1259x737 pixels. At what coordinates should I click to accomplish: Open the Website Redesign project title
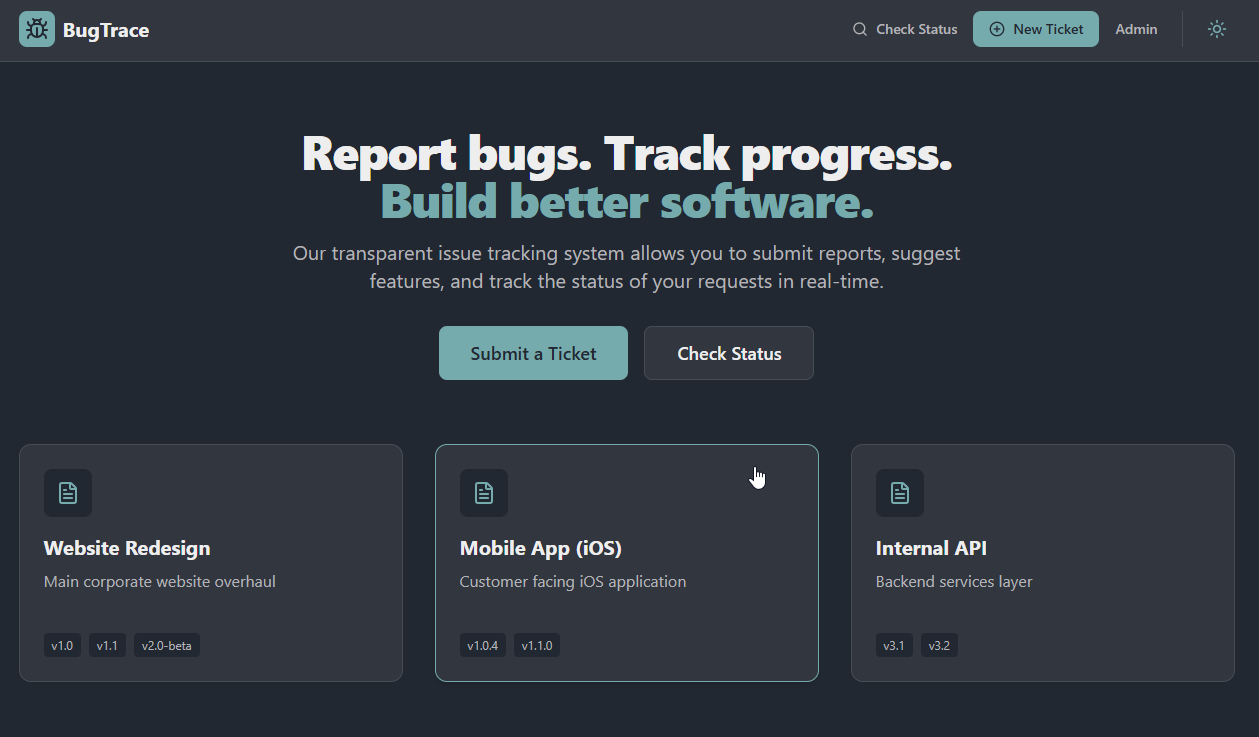[127, 548]
